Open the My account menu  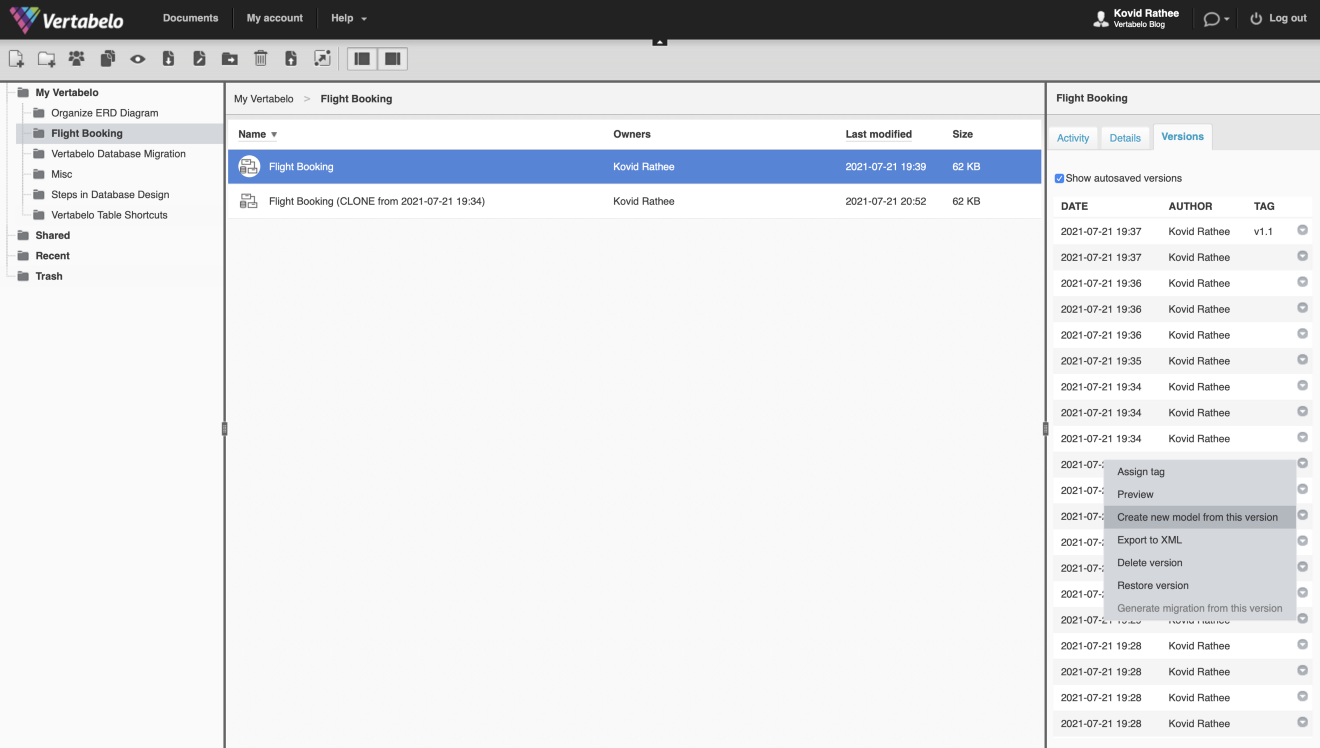point(275,18)
